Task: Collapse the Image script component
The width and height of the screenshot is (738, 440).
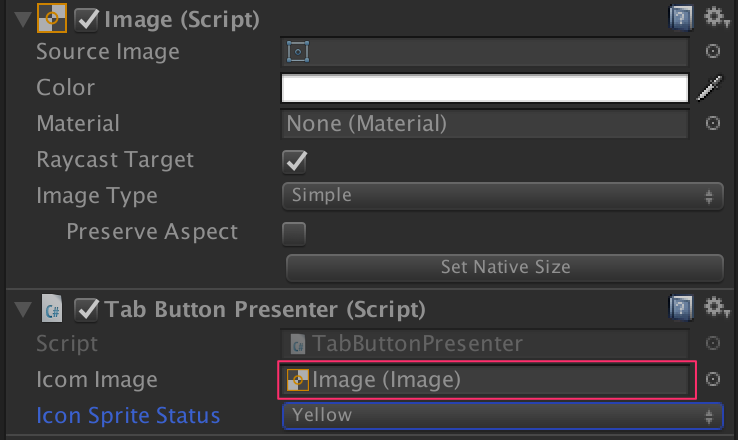Action: [22, 19]
